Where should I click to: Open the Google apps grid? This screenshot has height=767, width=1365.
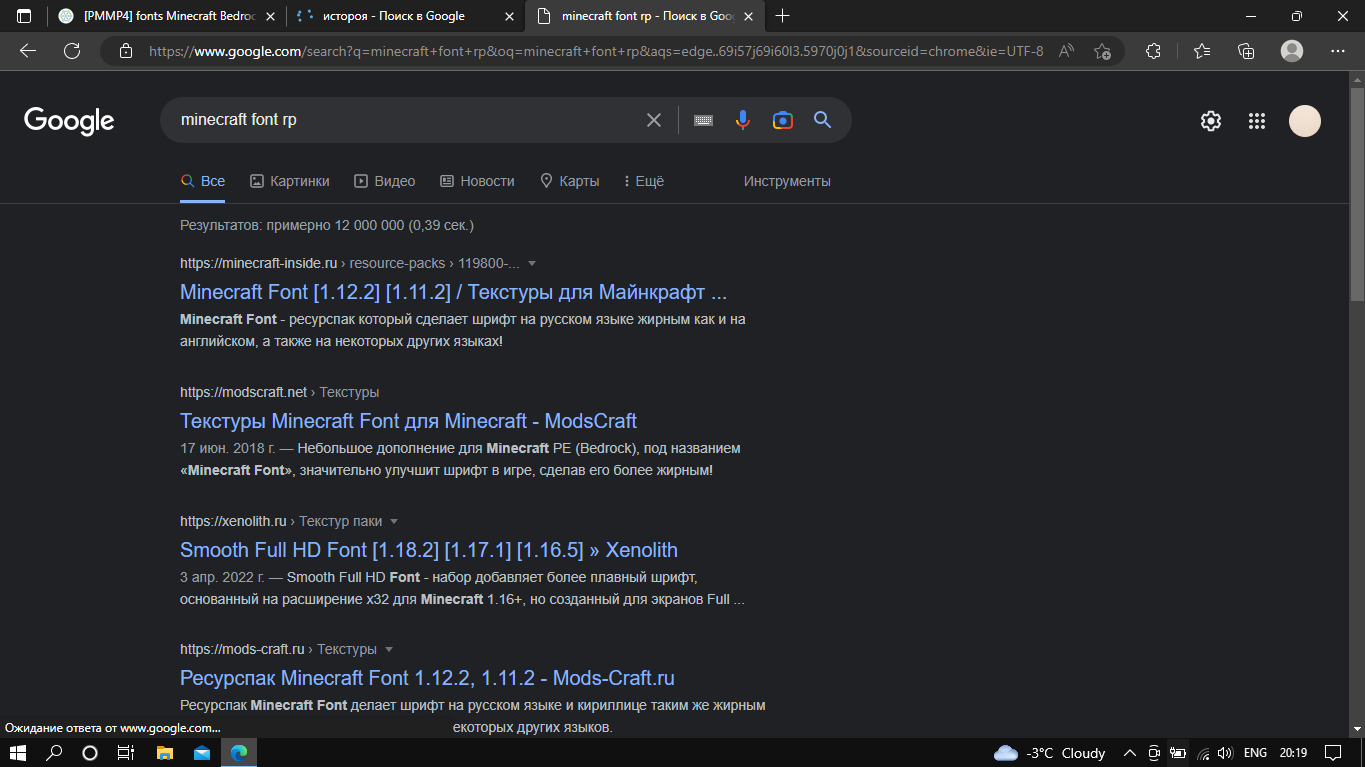click(1257, 121)
